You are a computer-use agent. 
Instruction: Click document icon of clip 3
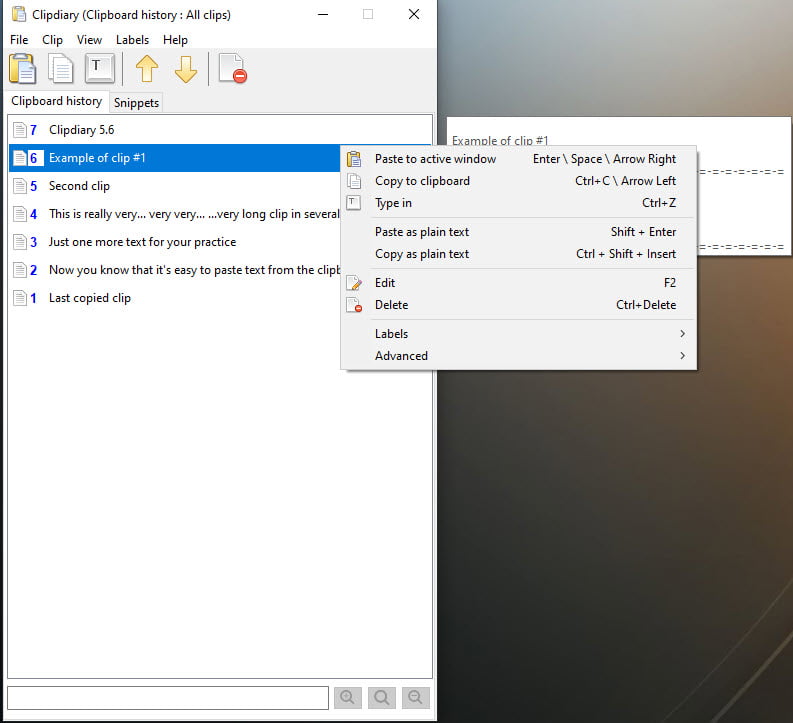[20, 242]
